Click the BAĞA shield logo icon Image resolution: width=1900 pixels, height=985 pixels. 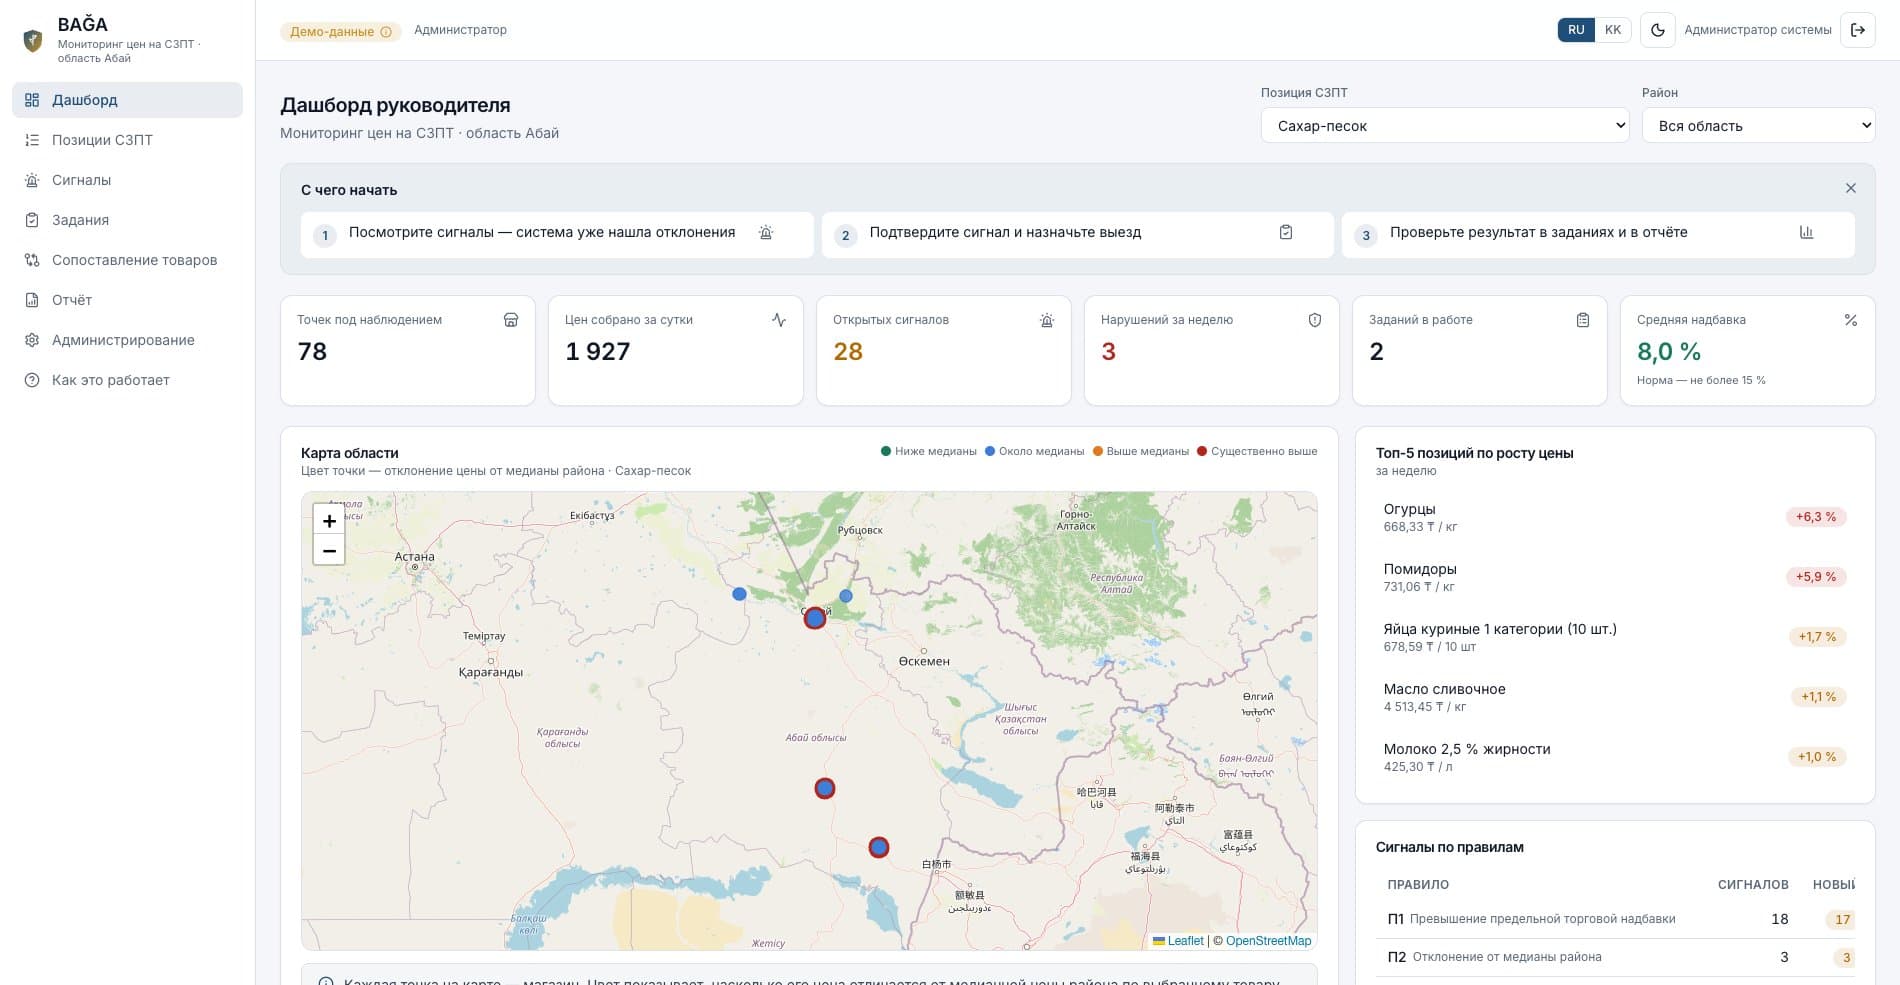click(x=33, y=40)
